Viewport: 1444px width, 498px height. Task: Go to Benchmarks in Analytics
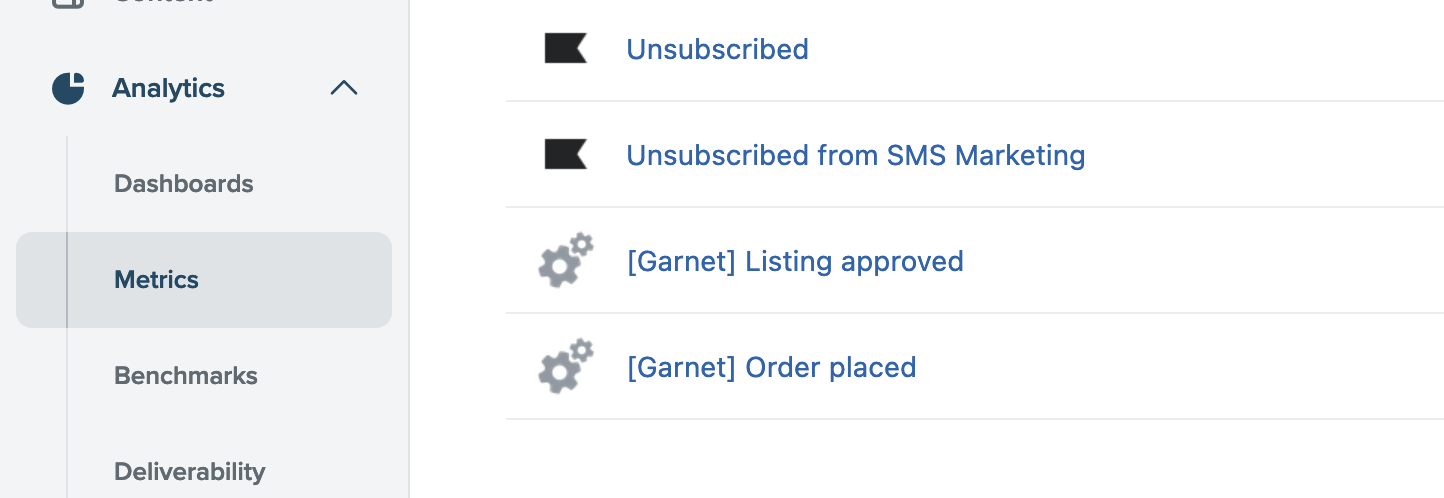coord(186,376)
